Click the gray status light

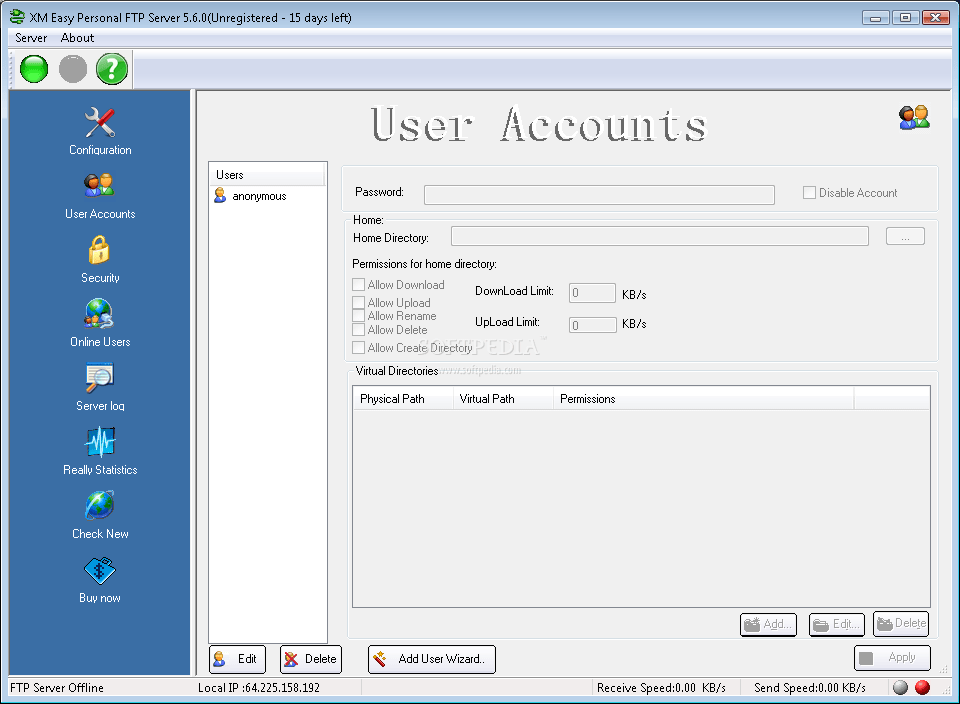click(900, 687)
